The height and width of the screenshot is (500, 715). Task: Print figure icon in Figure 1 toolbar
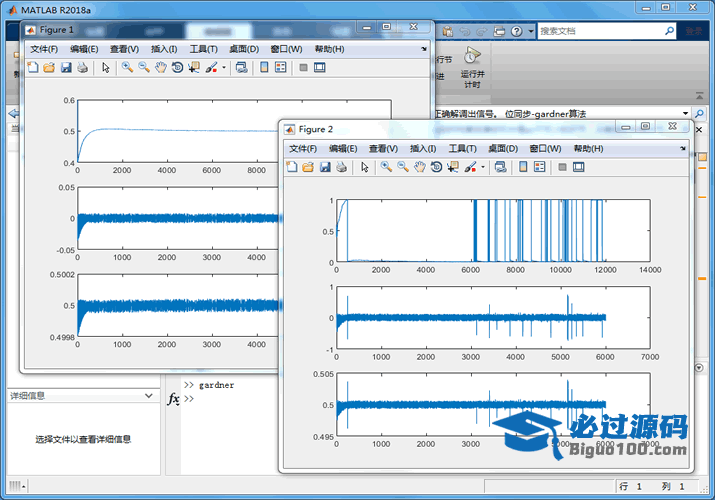point(83,67)
